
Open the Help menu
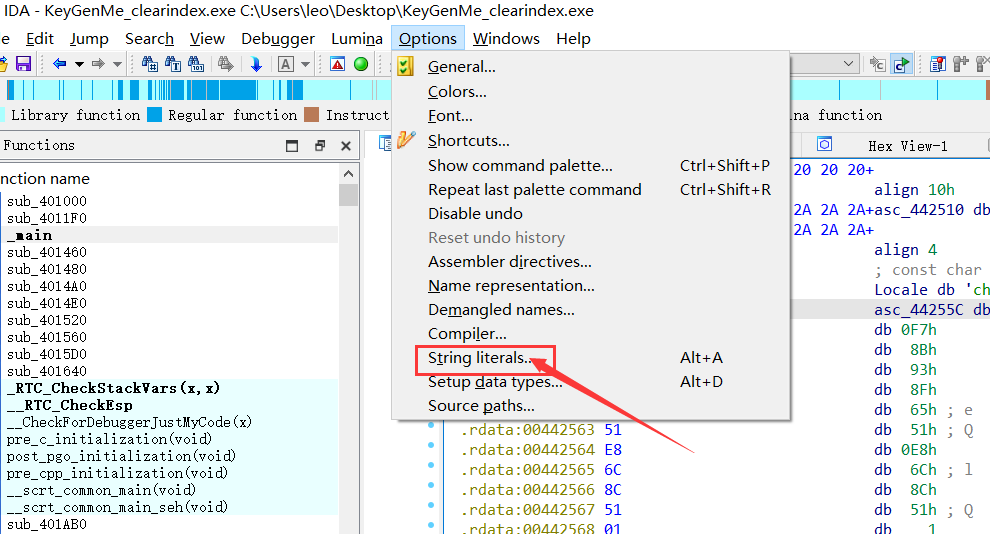point(573,39)
